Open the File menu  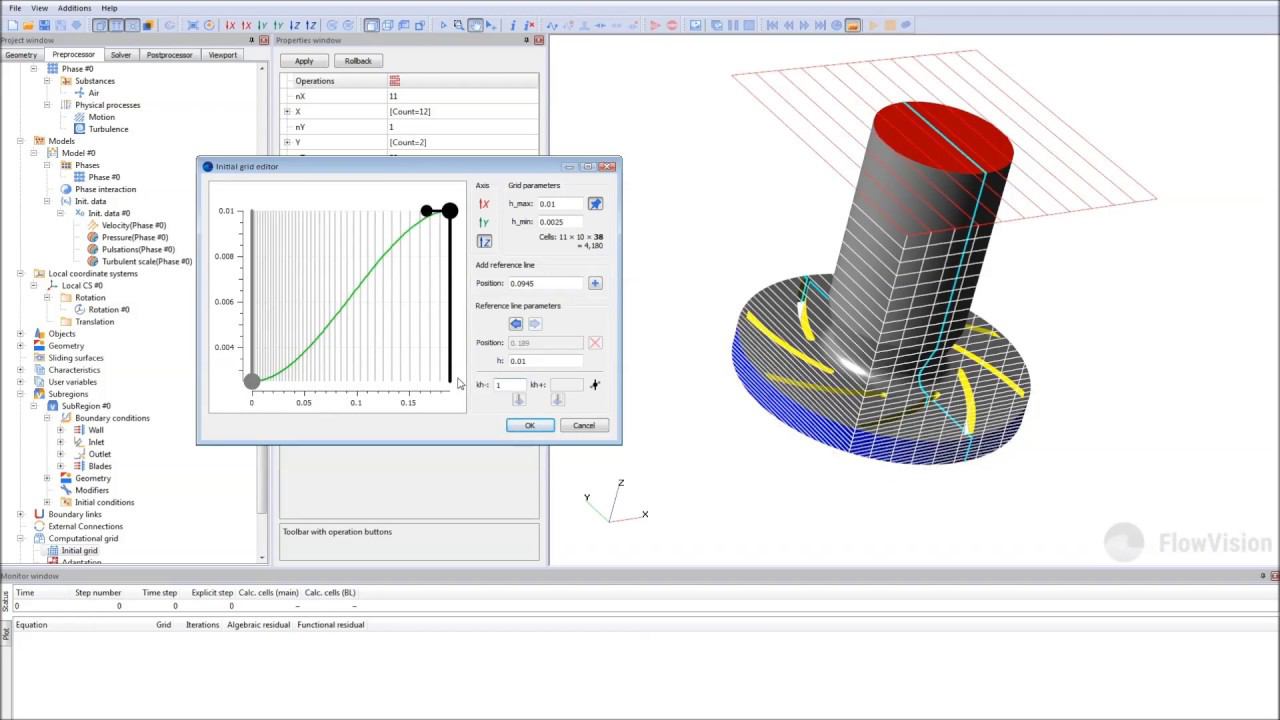coord(15,8)
